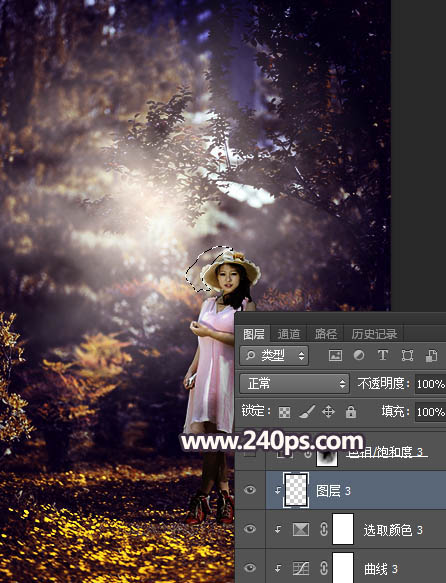This screenshot has height=583, width=446.
Task: Open the 类型 layer filter dropdown
Action: (x=274, y=356)
